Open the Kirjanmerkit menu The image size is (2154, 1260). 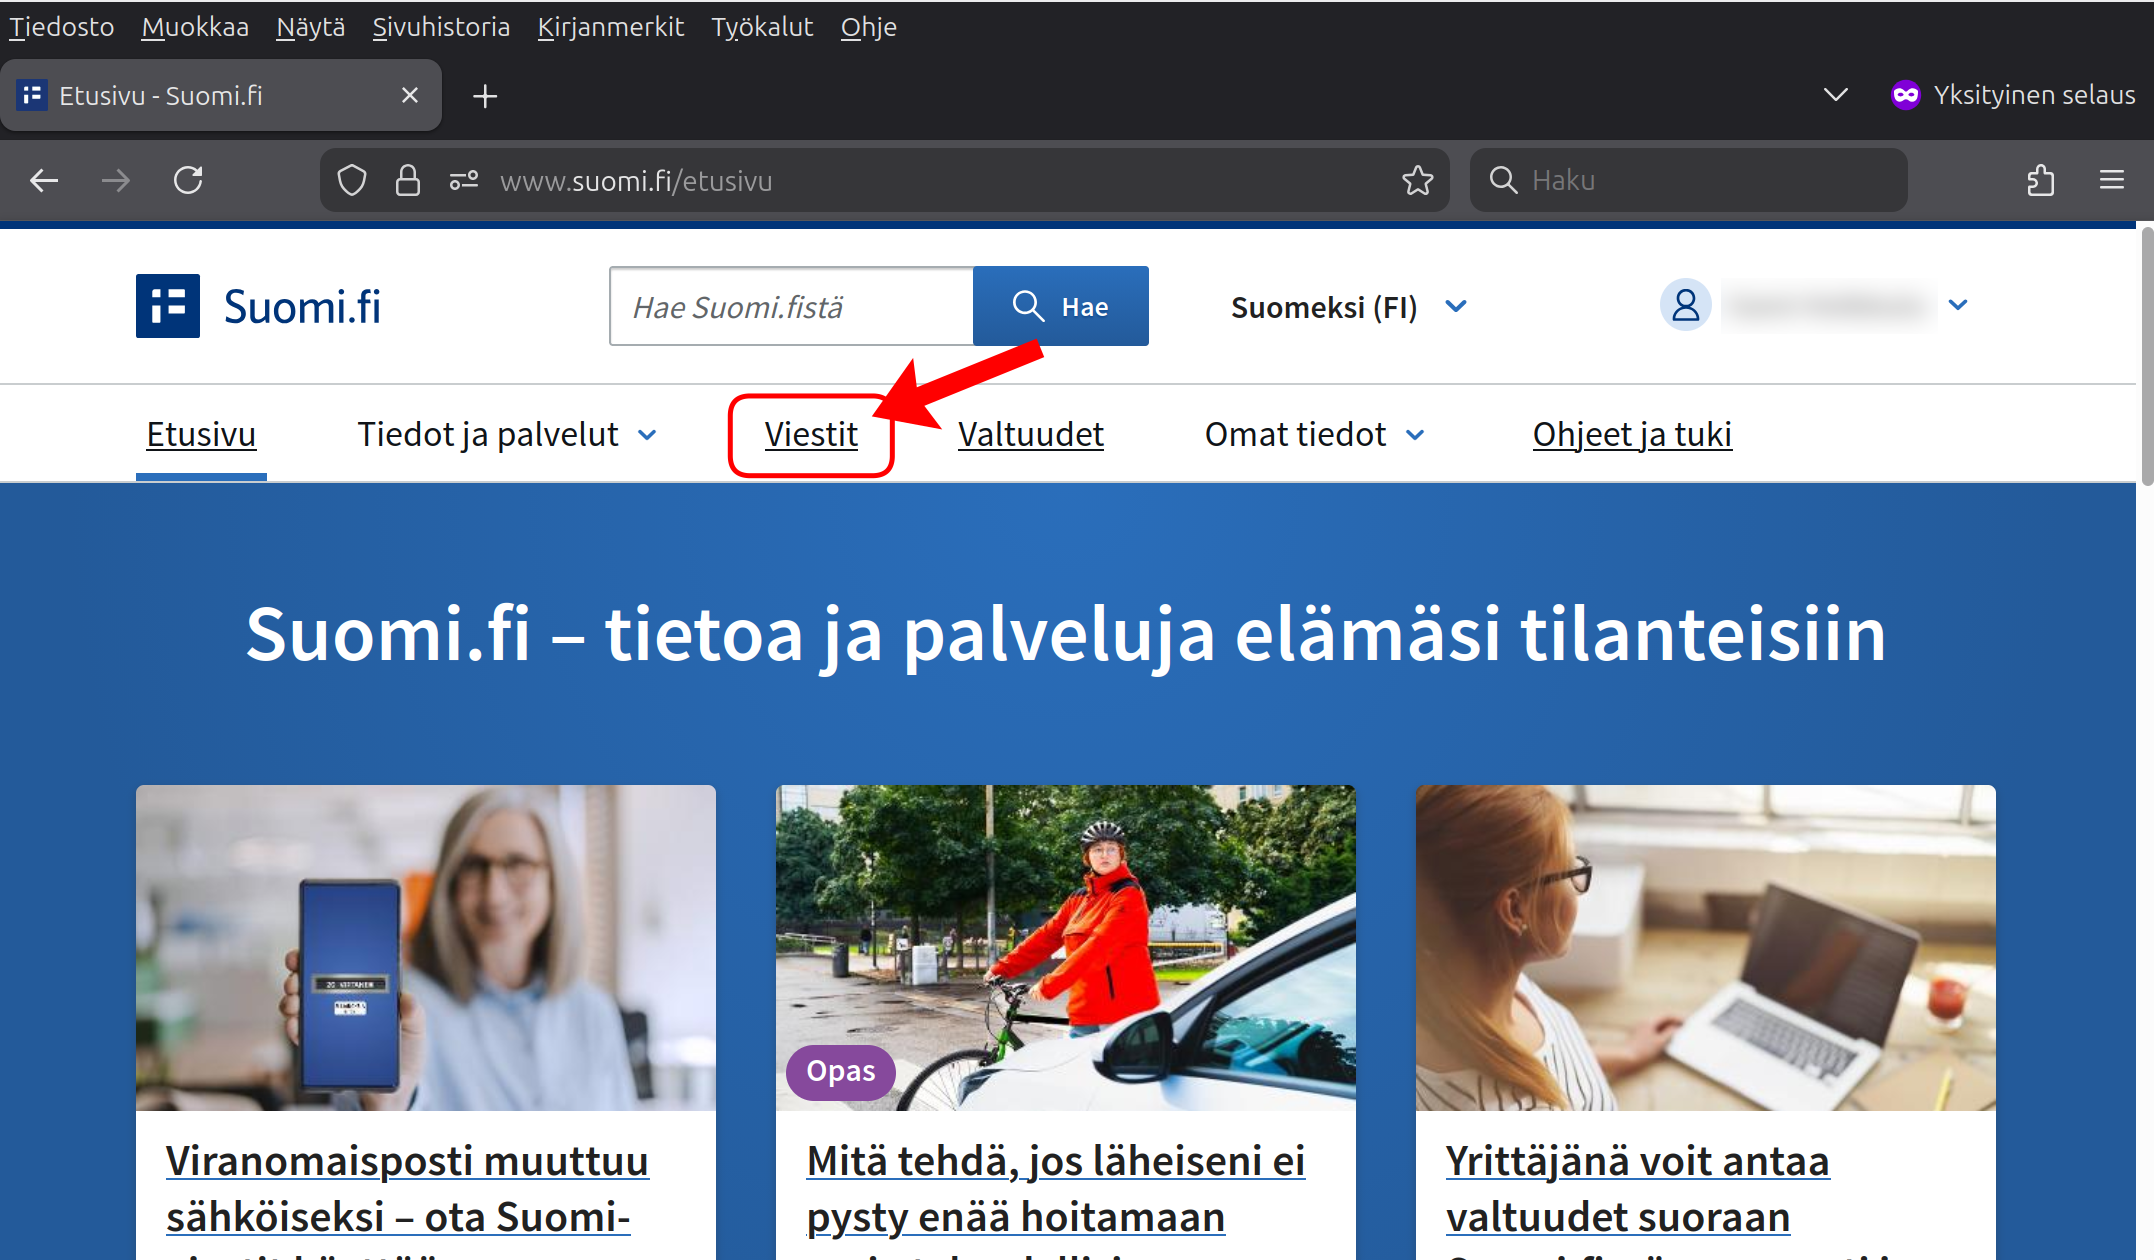click(x=610, y=27)
